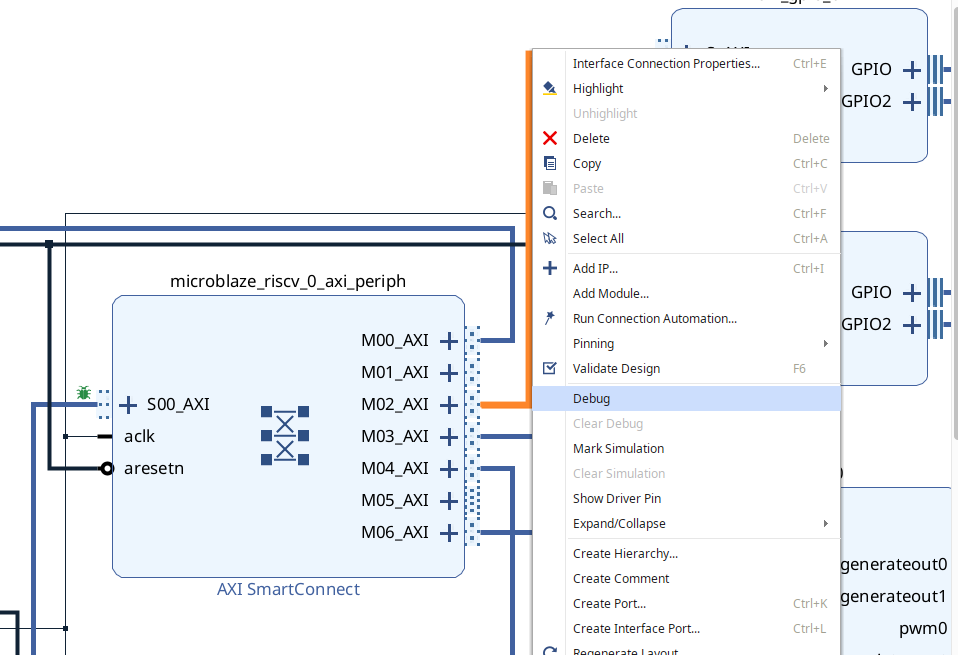Click the Select All icon

(549, 238)
